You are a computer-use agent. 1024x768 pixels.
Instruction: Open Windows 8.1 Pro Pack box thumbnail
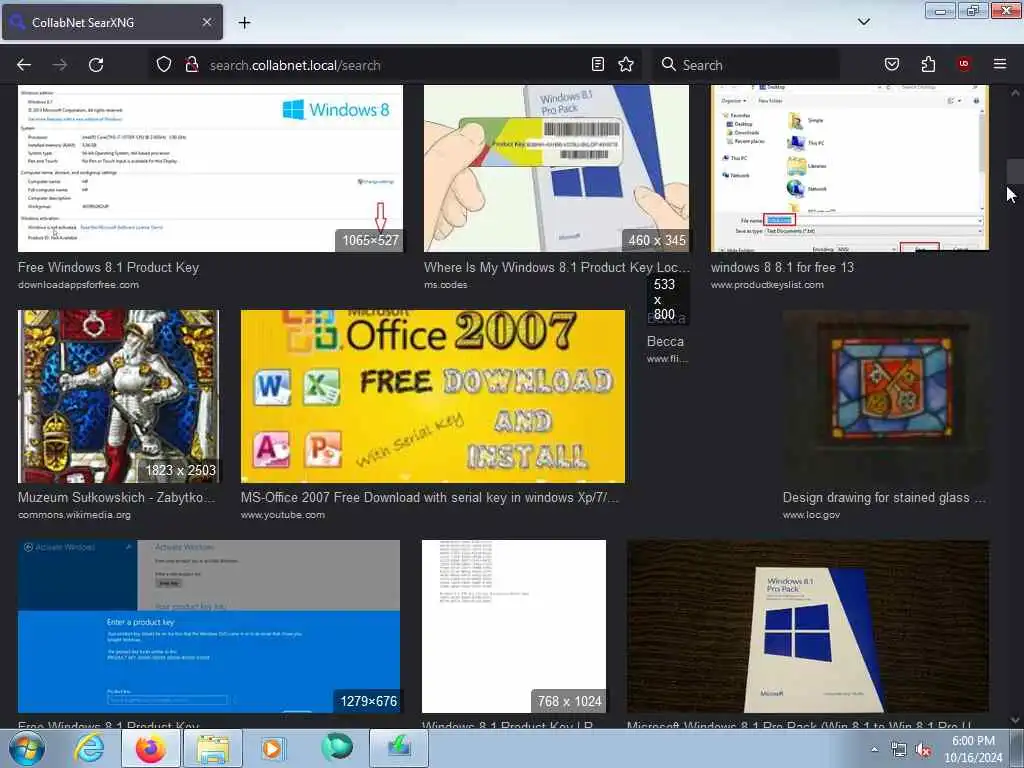pyautogui.click(x=808, y=626)
